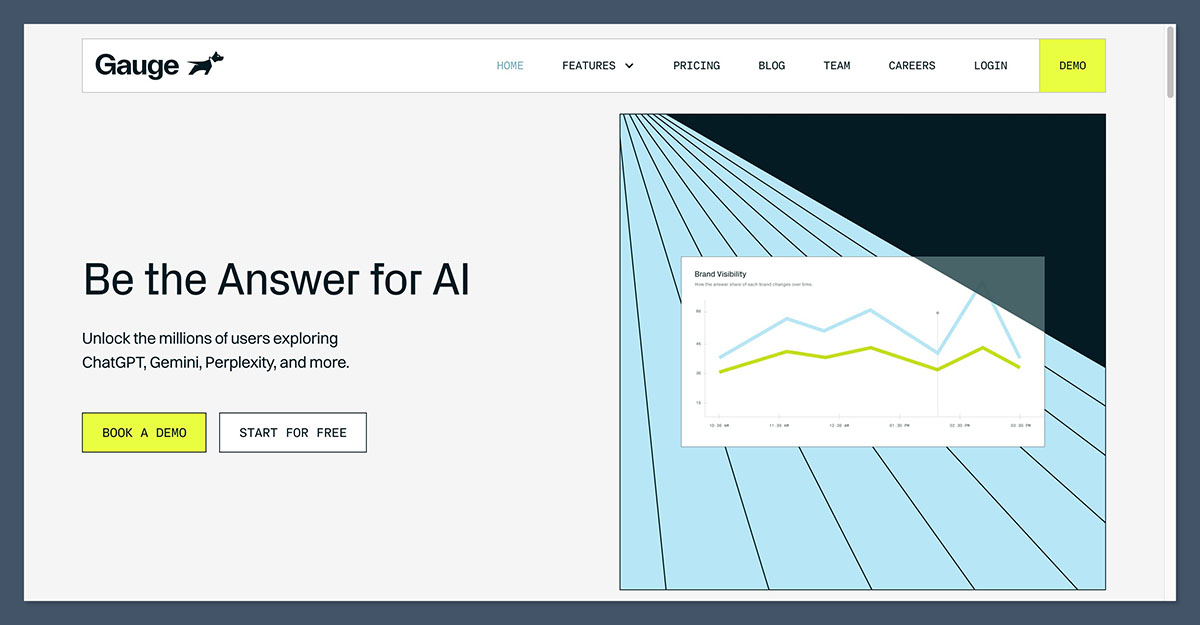
Task: Visit the BLOG link
Action: (771, 66)
